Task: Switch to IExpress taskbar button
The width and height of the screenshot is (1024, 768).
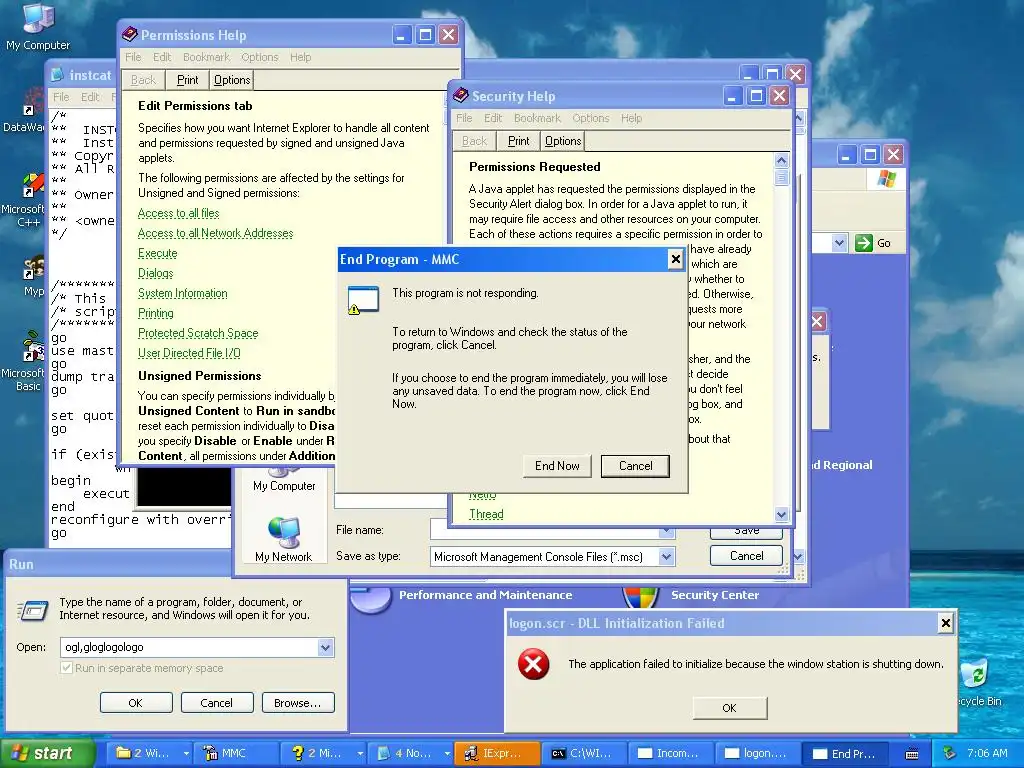Action: [498, 753]
